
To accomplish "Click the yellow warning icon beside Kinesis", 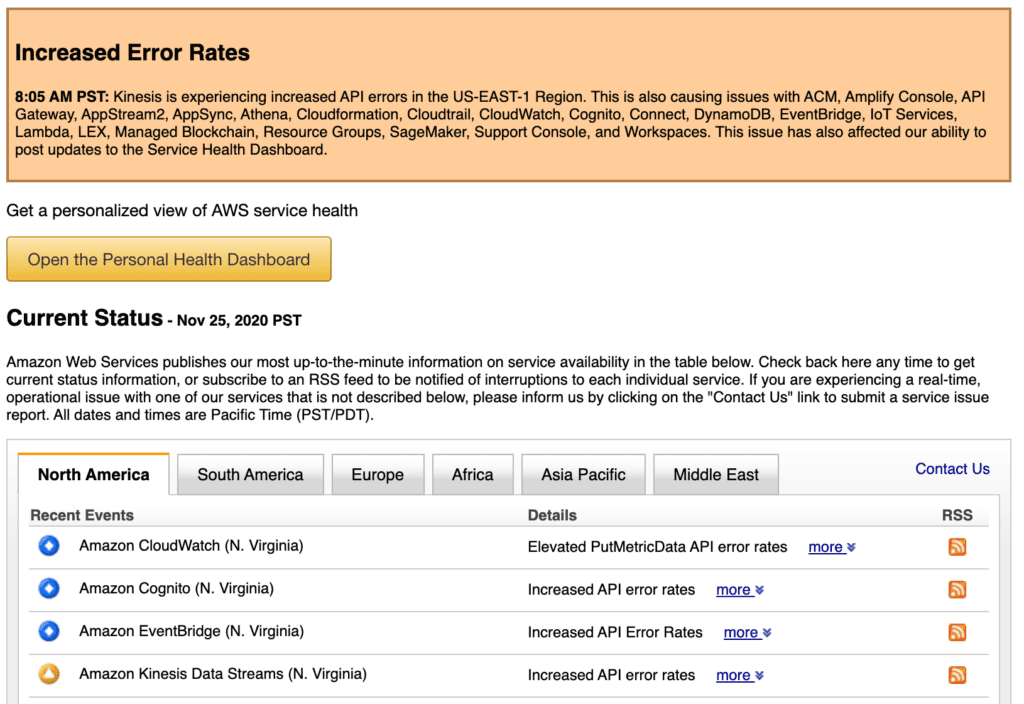I will 49,674.
